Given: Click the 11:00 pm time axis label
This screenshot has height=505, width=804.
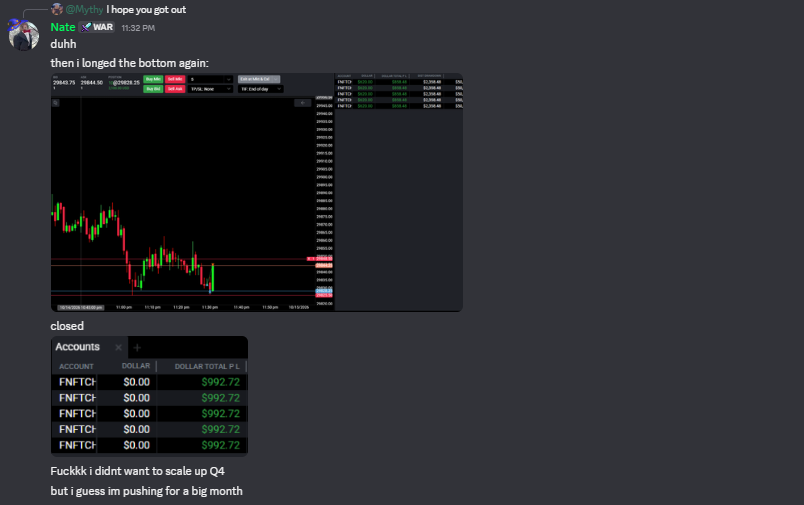Looking at the screenshot, I should point(124,307).
